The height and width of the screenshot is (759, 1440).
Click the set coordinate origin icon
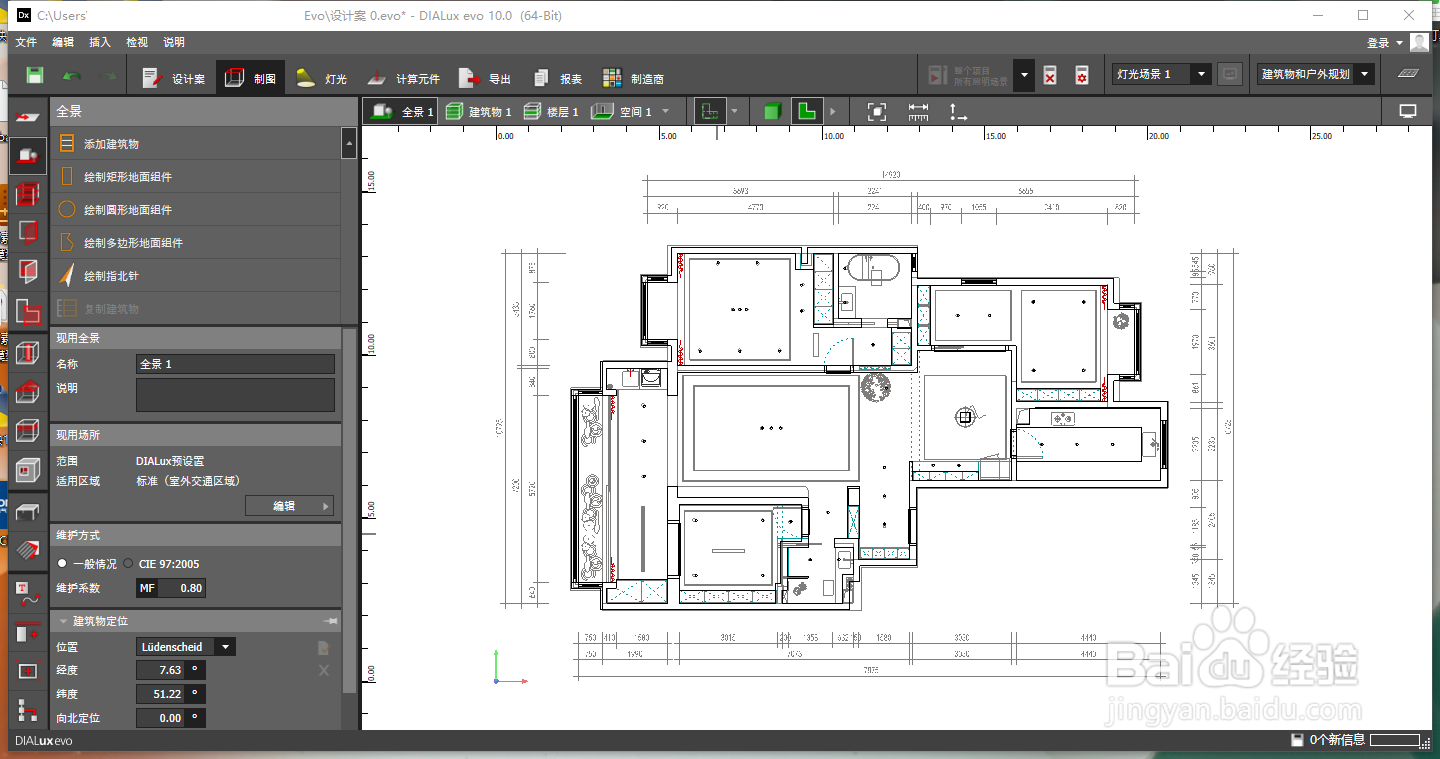coord(958,111)
